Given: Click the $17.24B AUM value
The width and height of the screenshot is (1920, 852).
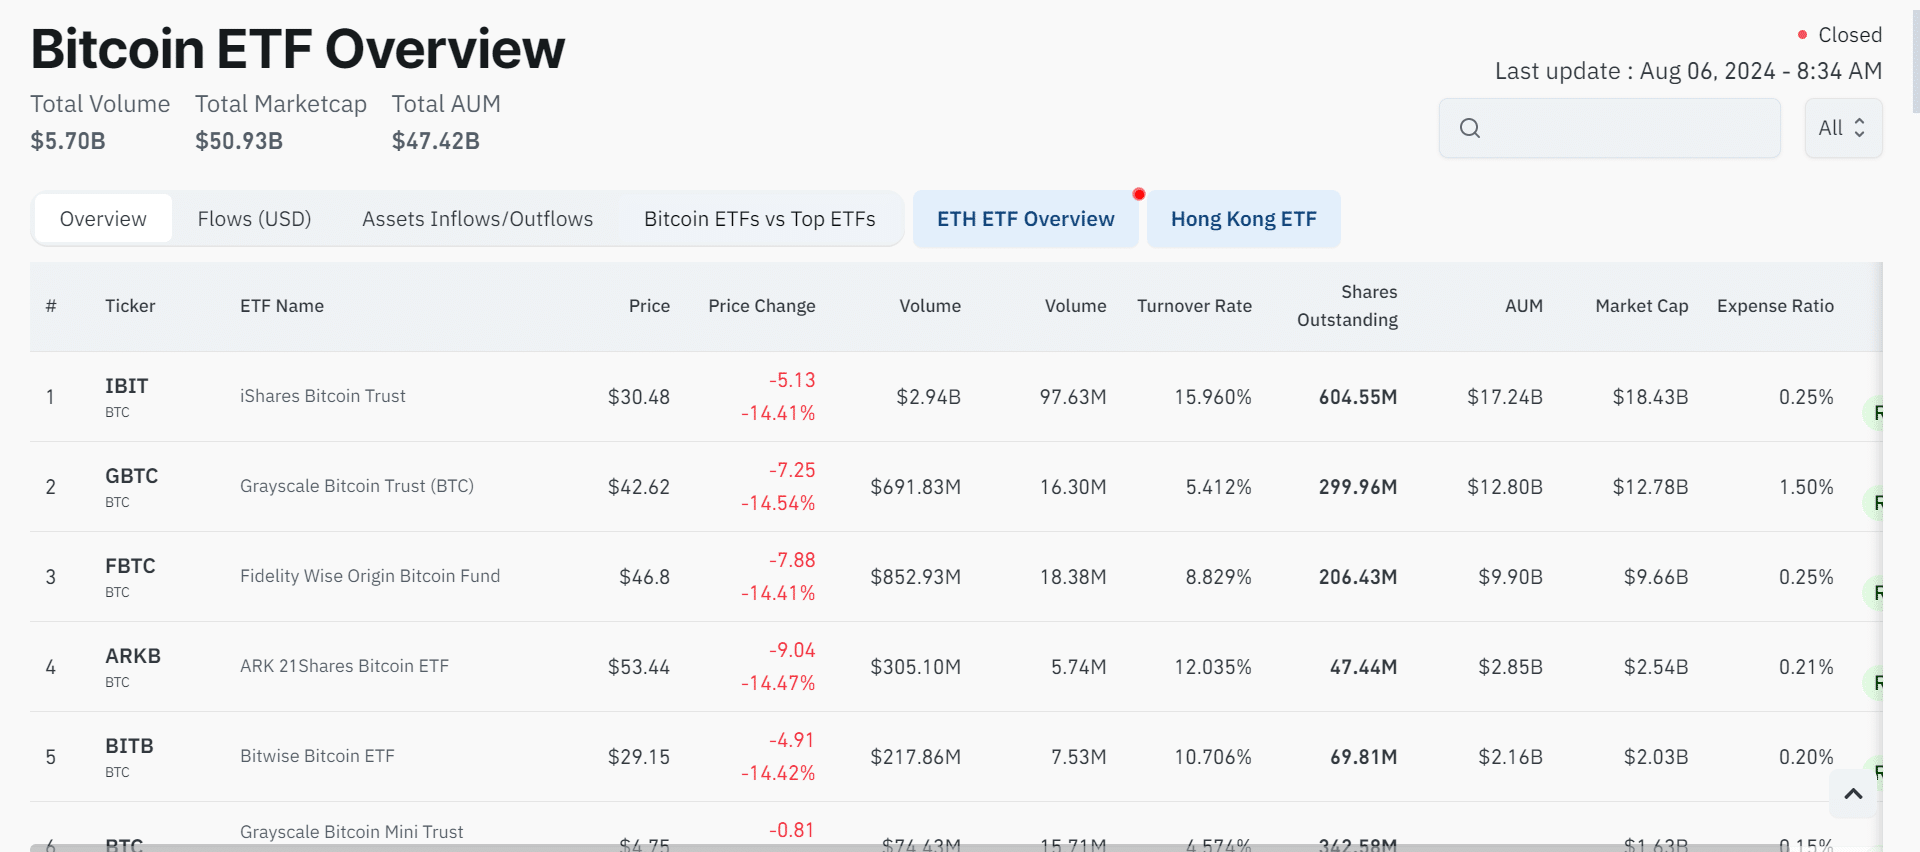Looking at the screenshot, I should (x=1504, y=397).
